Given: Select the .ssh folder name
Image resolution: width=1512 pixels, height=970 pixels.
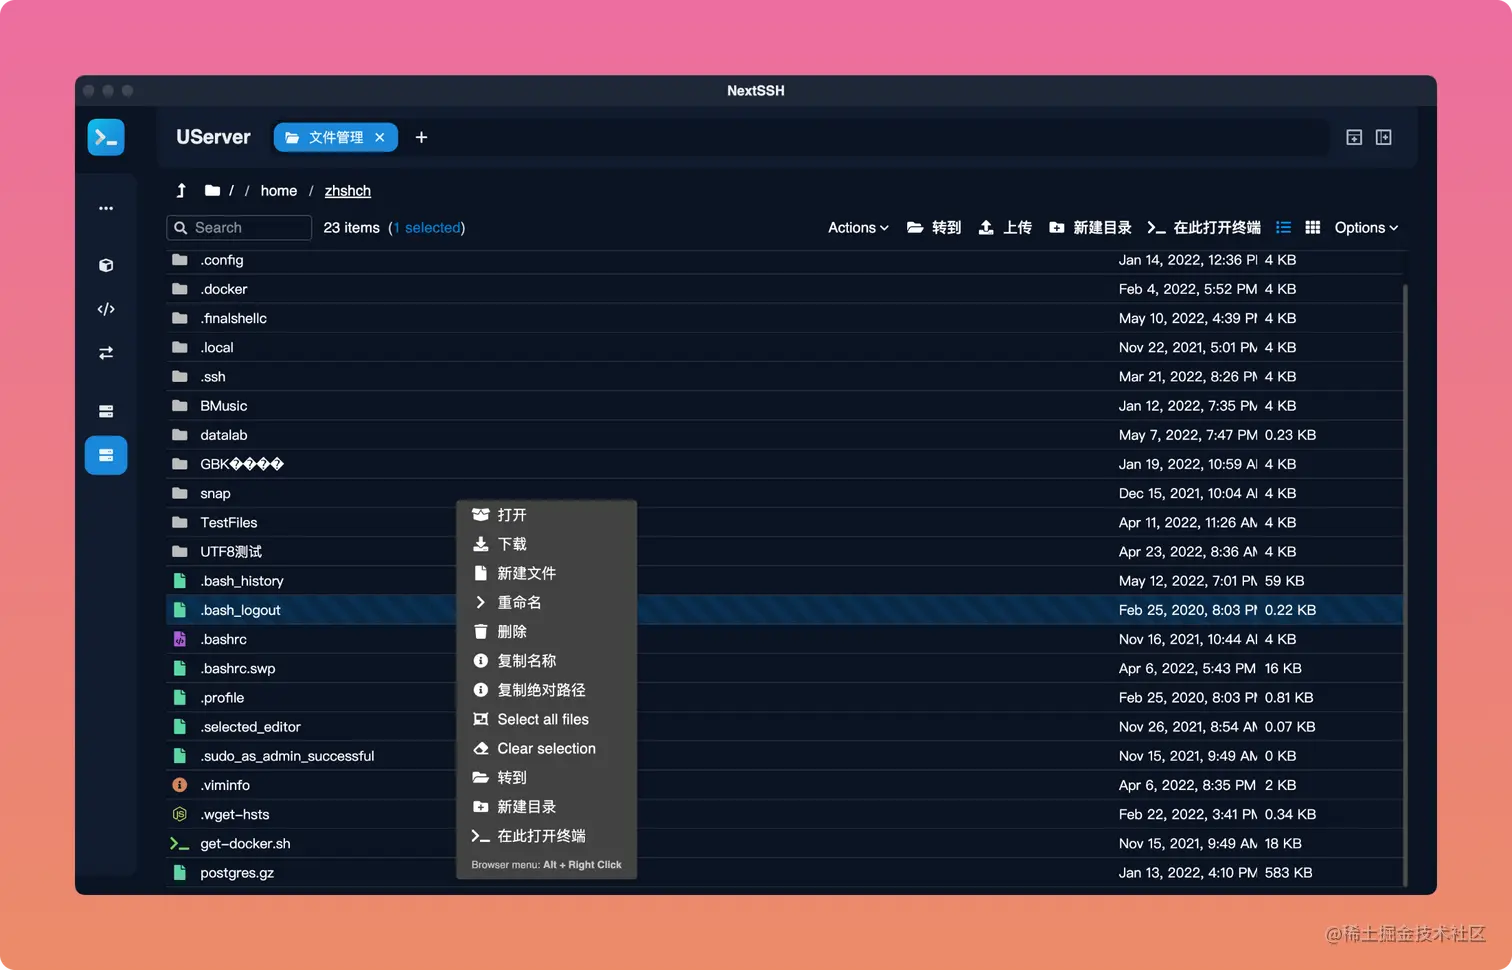Looking at the screenshot, I should coord(213,377).
